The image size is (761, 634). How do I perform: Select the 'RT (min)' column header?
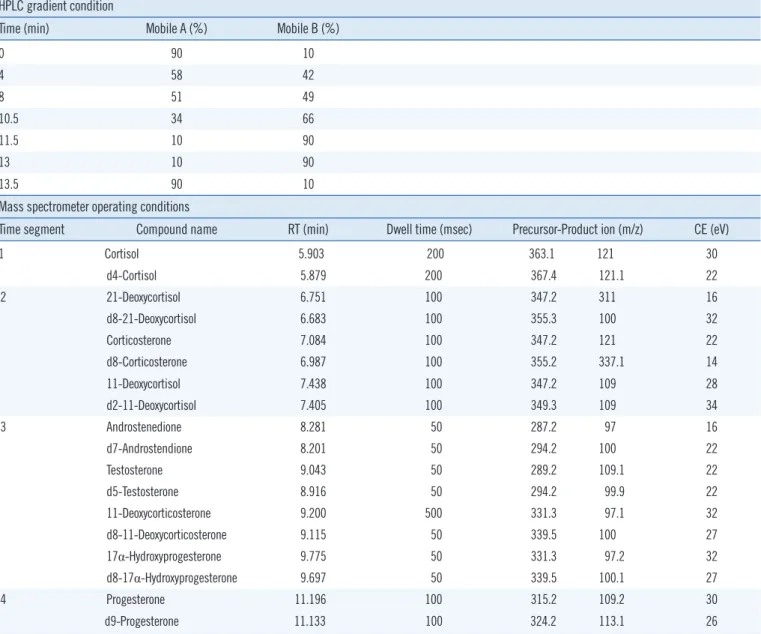[308, 229]
